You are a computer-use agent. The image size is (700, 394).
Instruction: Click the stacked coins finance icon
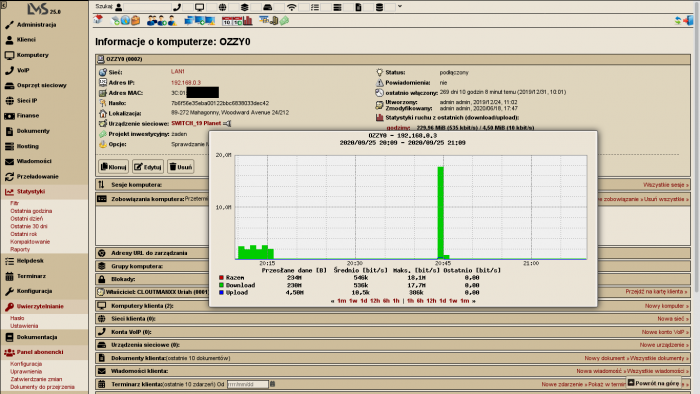point(274,21)
